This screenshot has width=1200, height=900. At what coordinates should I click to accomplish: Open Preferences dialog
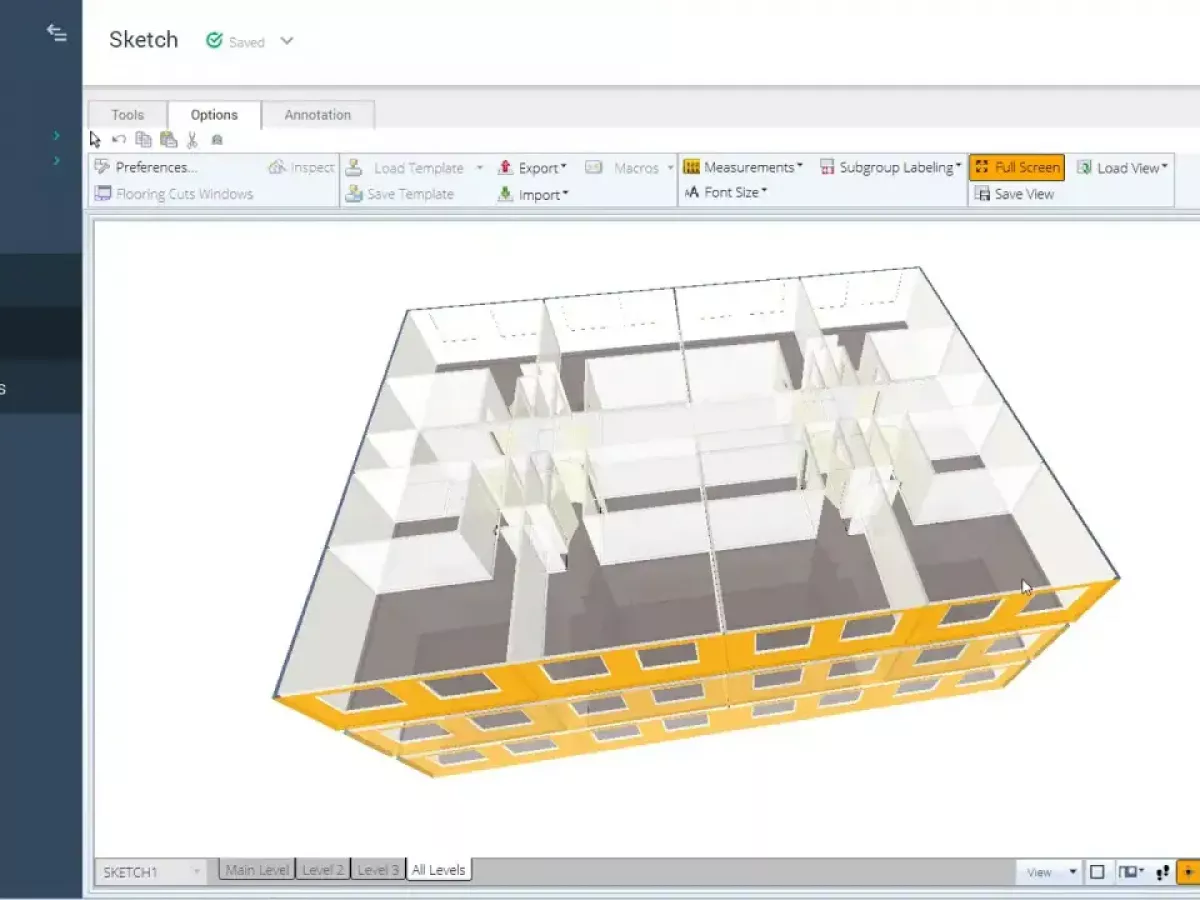(x=146, y=168)
